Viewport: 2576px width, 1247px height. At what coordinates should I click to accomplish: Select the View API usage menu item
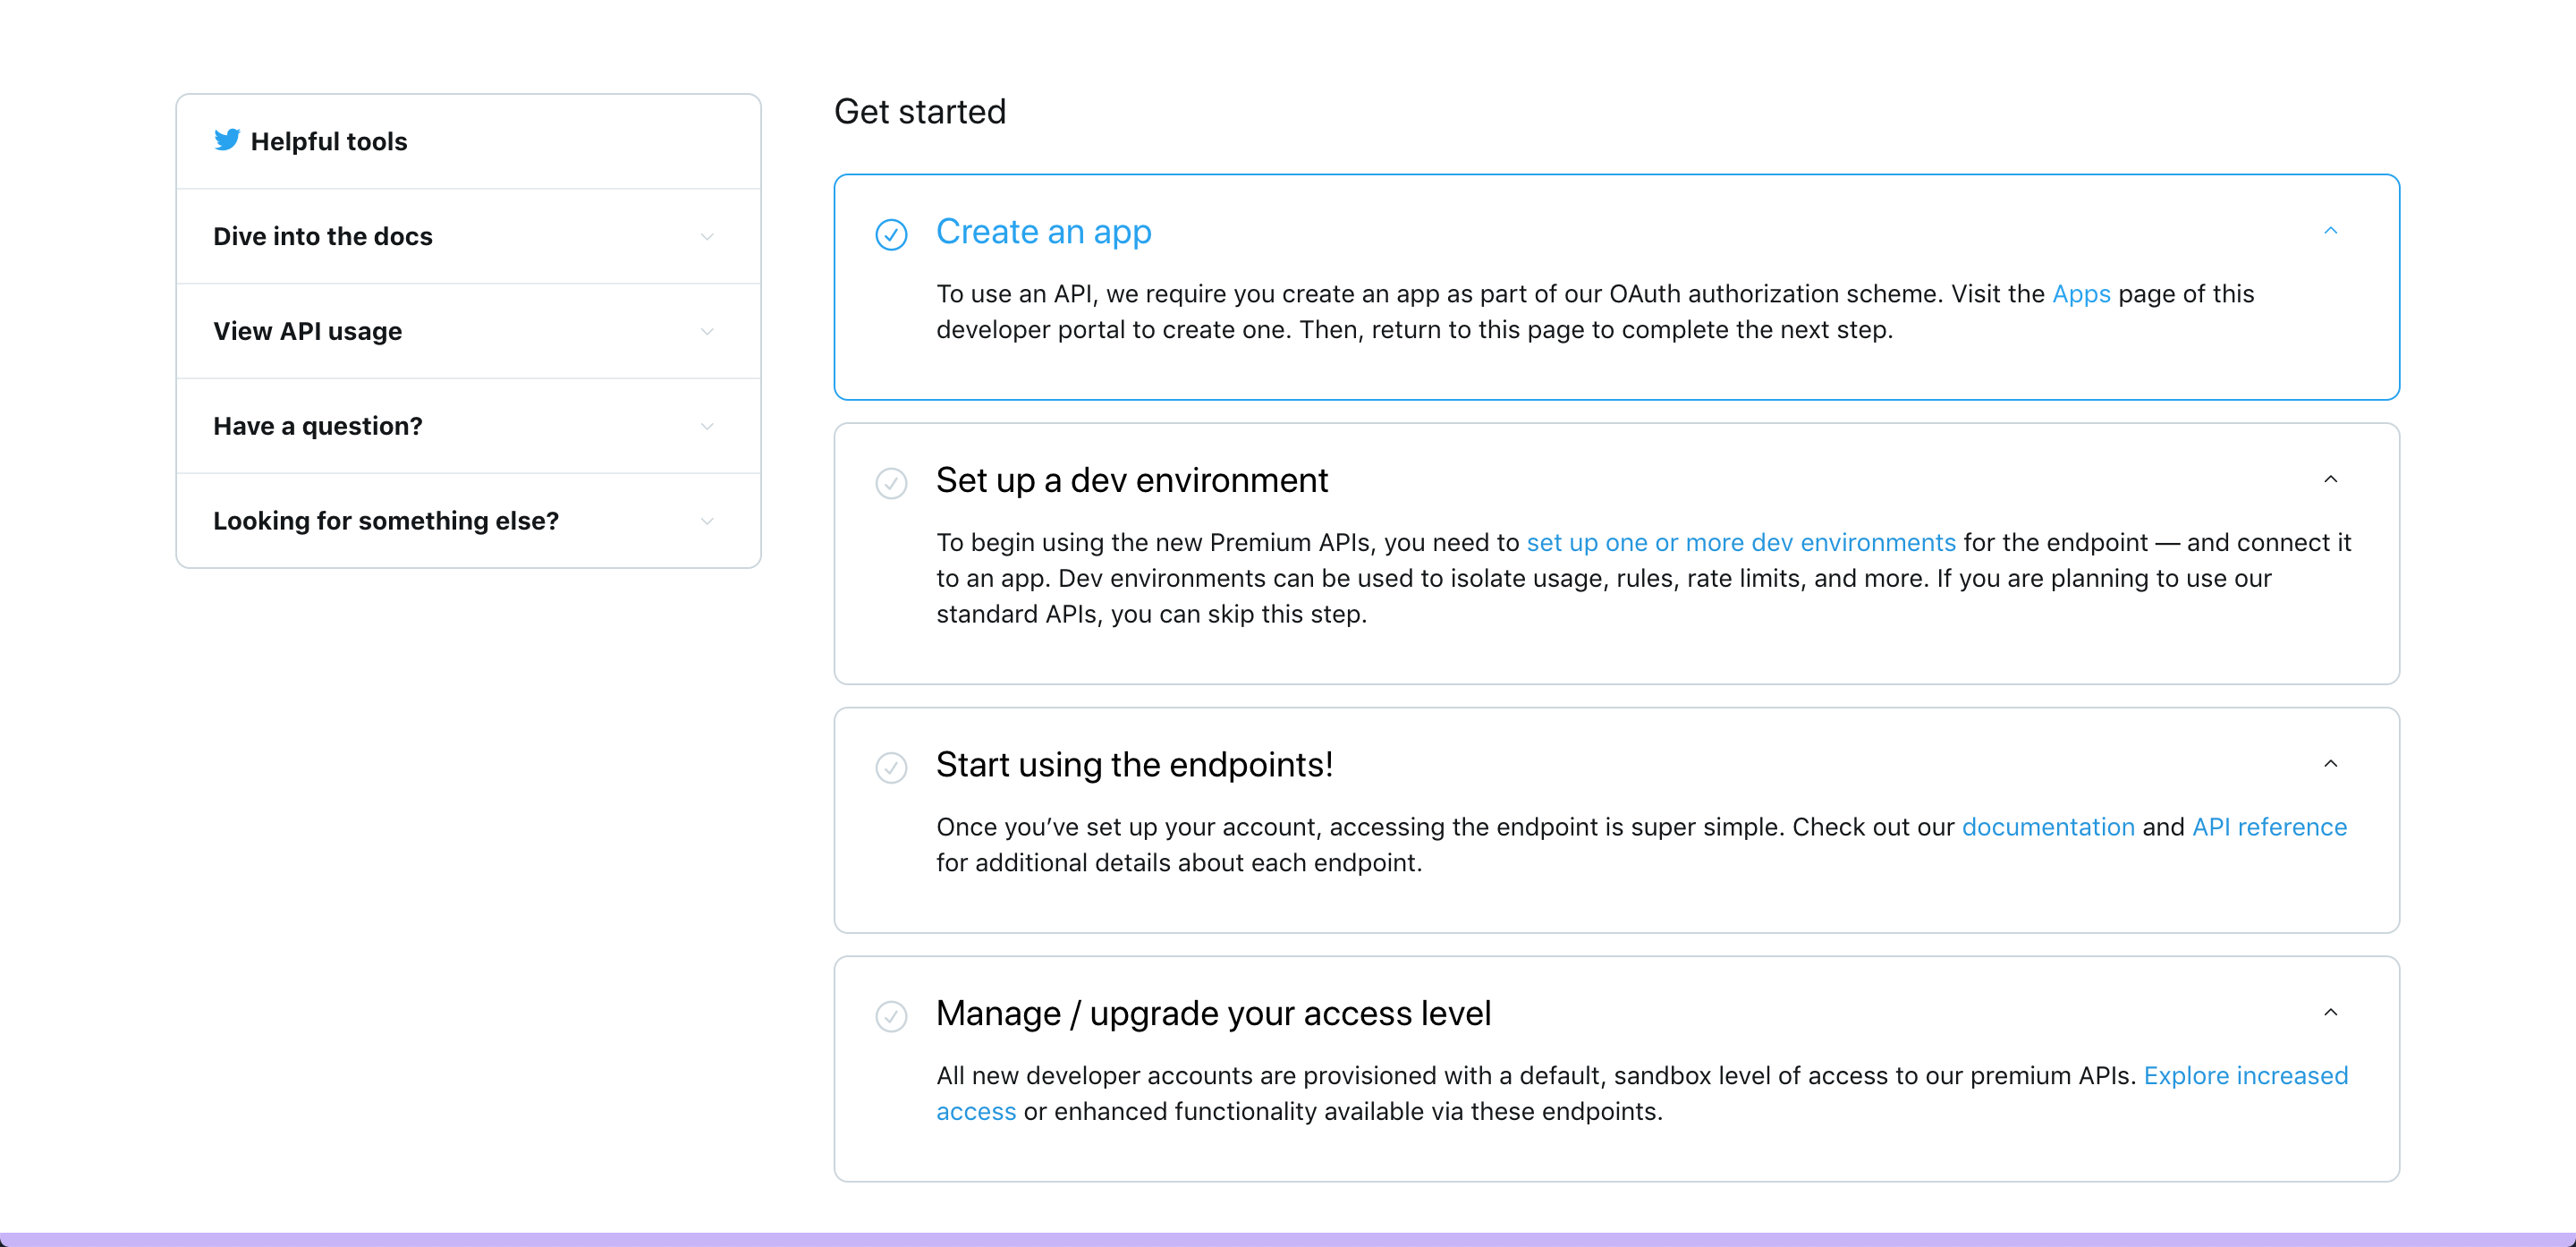[x=308, y=332]
